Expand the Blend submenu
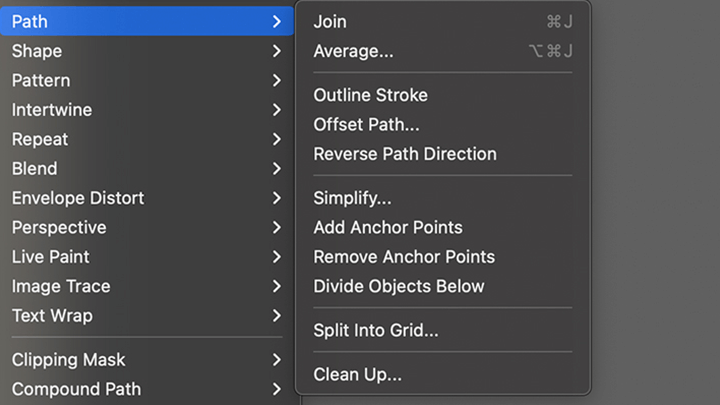The height and width of the screenshot is (405, 720). click(x=147, y=169)
